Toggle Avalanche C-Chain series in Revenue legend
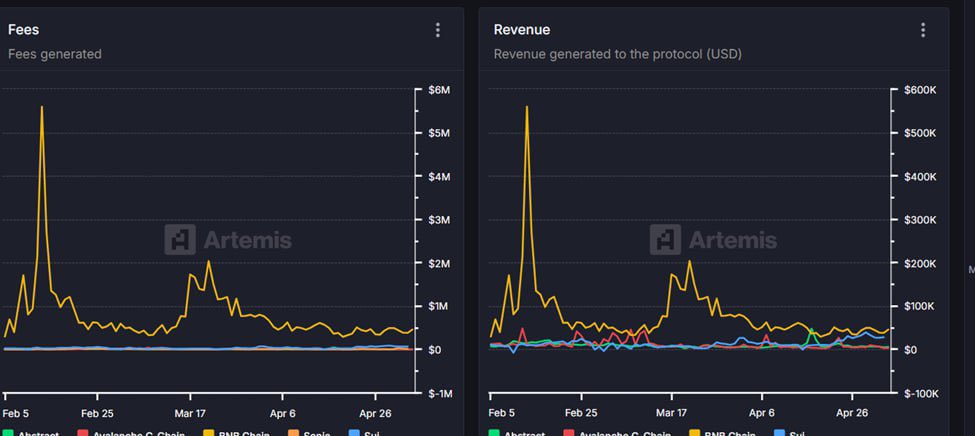975x436 pixels. point(617,434)
